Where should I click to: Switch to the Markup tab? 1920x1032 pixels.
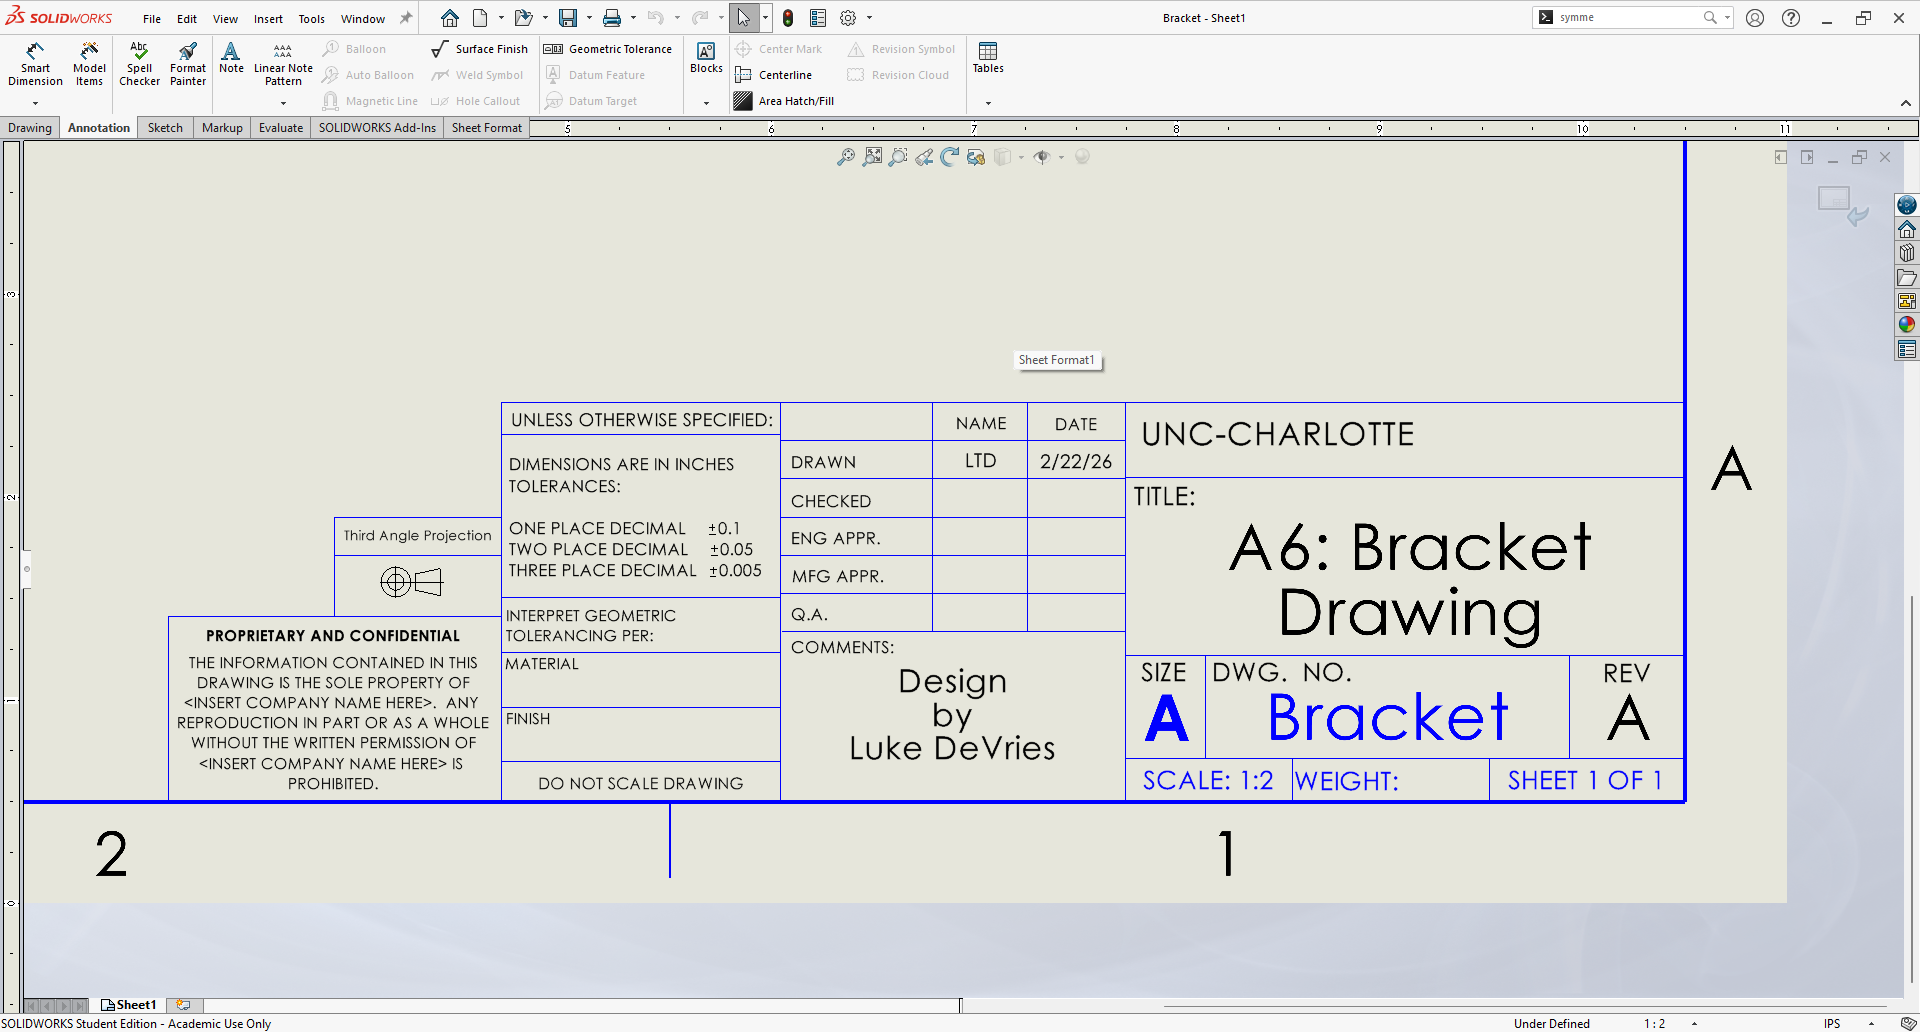(x=222, y=128)
